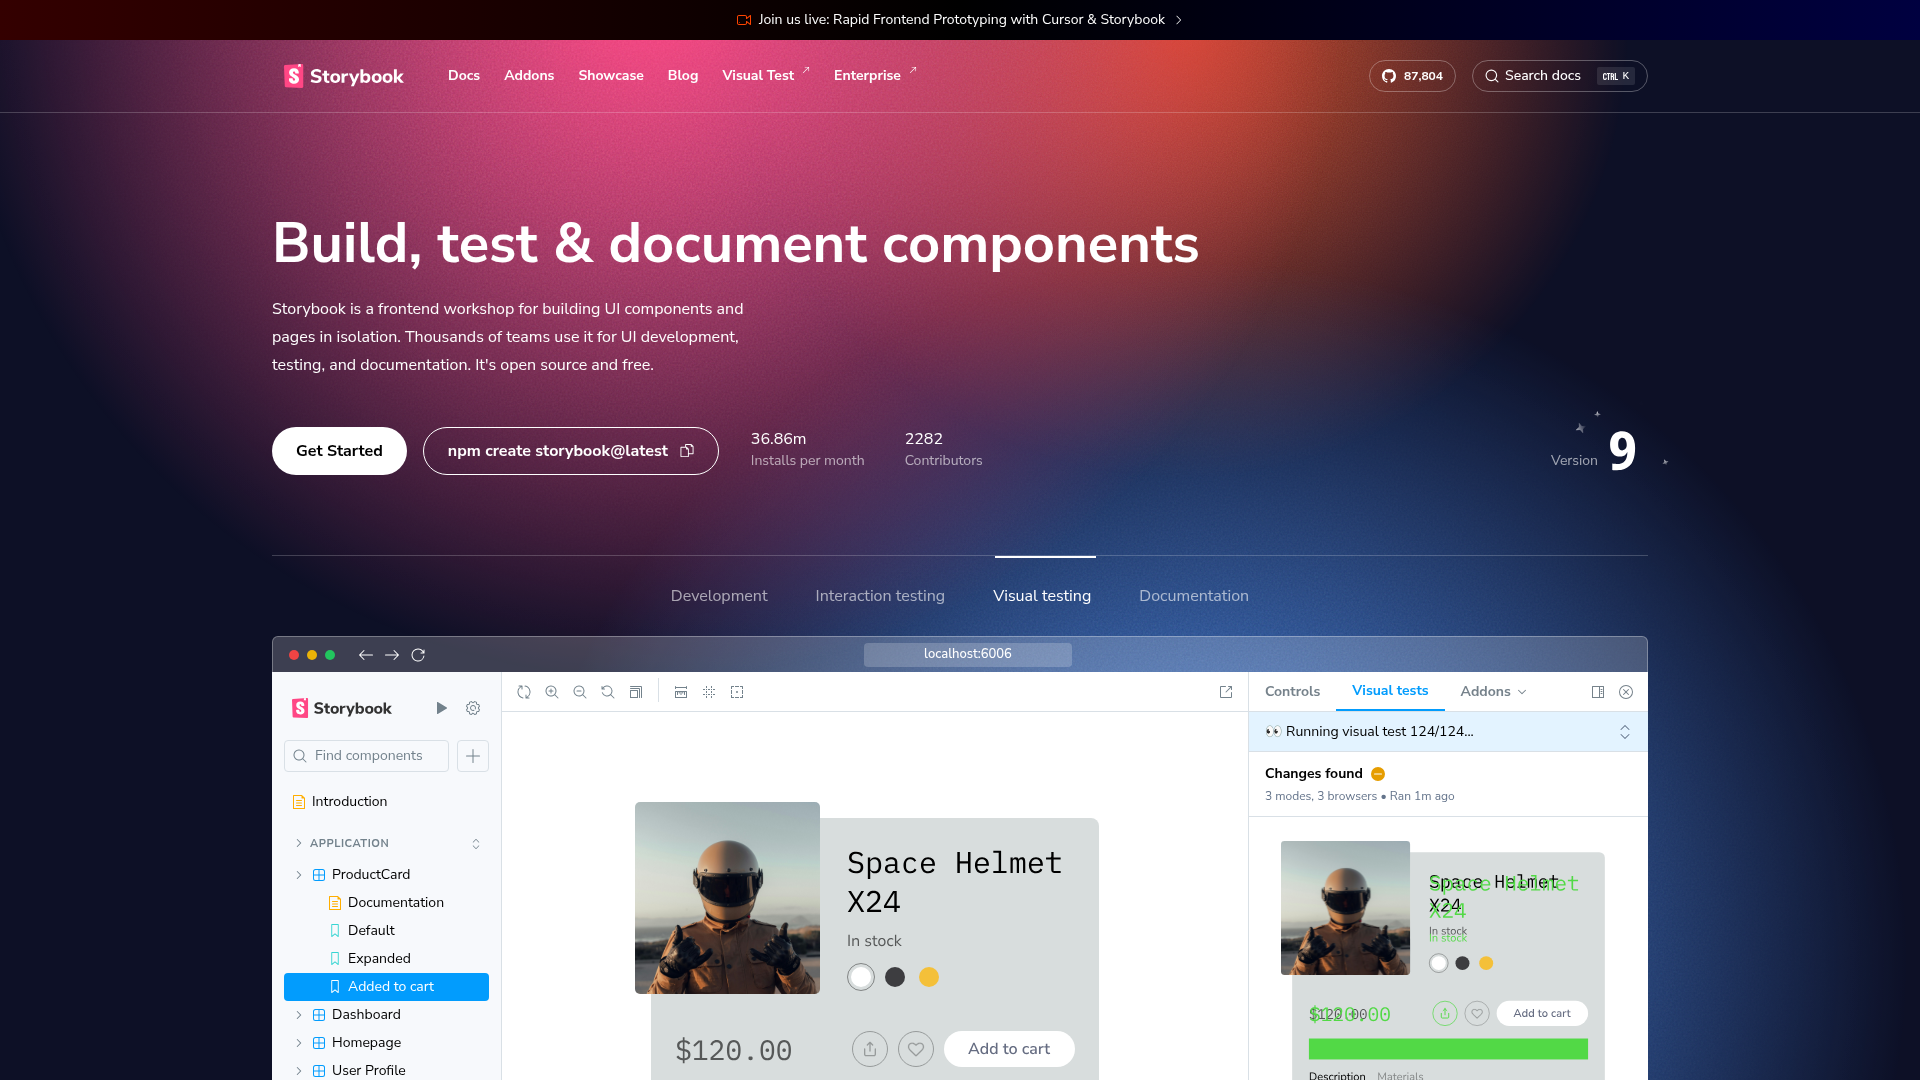Toggle the grid overlay icon

[x=709, y=692]
